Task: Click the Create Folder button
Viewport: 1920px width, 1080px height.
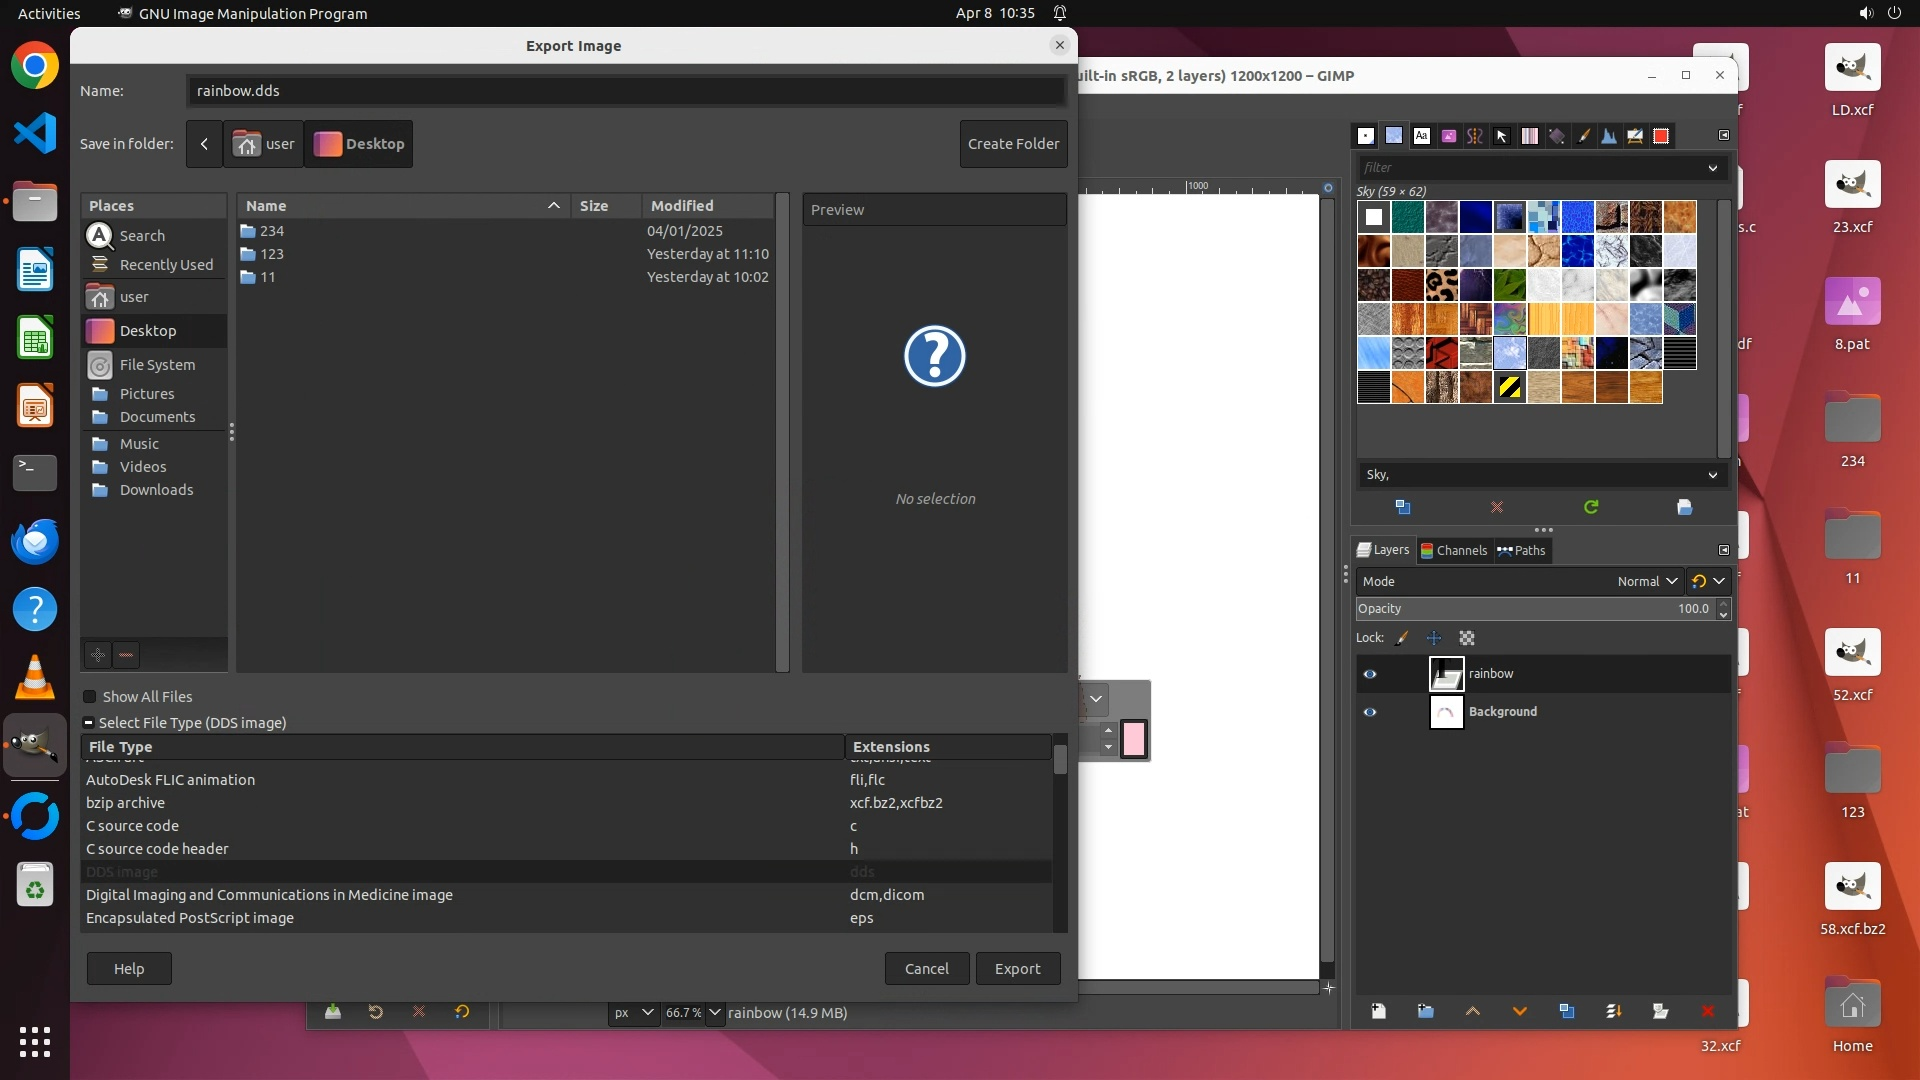Action: coord(1013,144)
